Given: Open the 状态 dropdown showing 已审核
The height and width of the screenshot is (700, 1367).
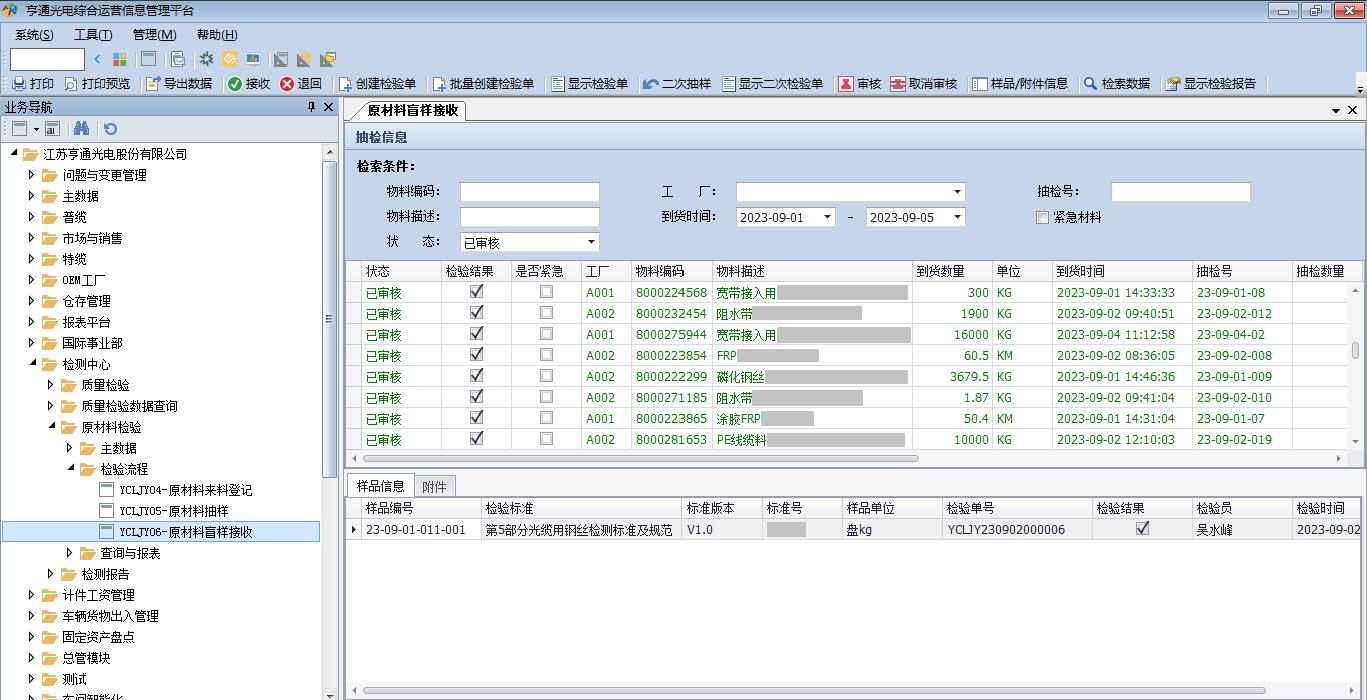Looking at the screenshot, I should pos(591,242).
